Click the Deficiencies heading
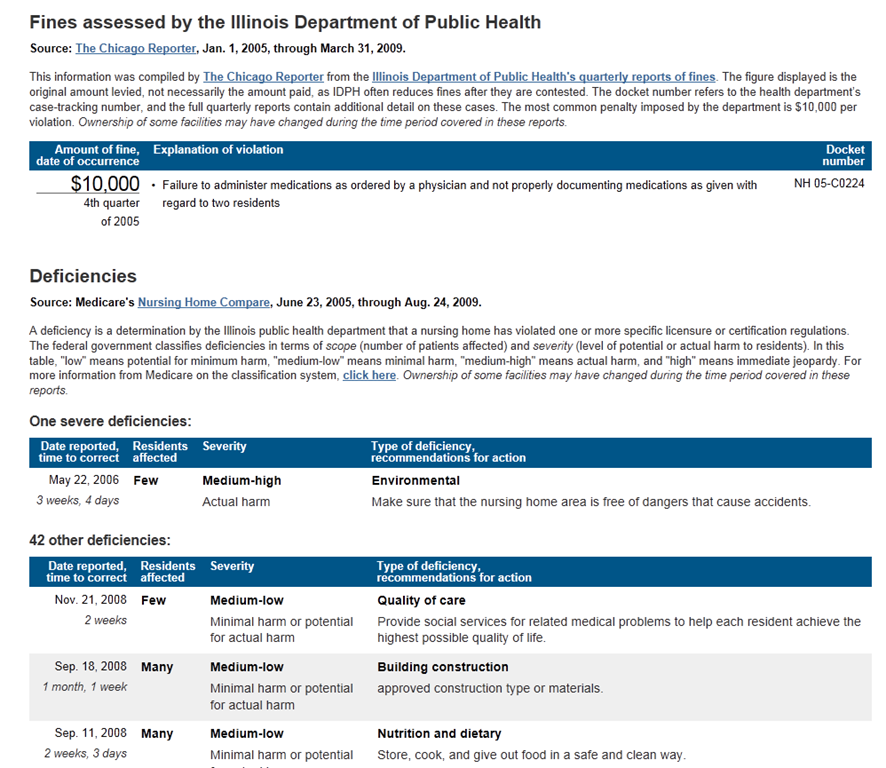Image resolution: width=886 pixels, height=768 pixels. 83,276
